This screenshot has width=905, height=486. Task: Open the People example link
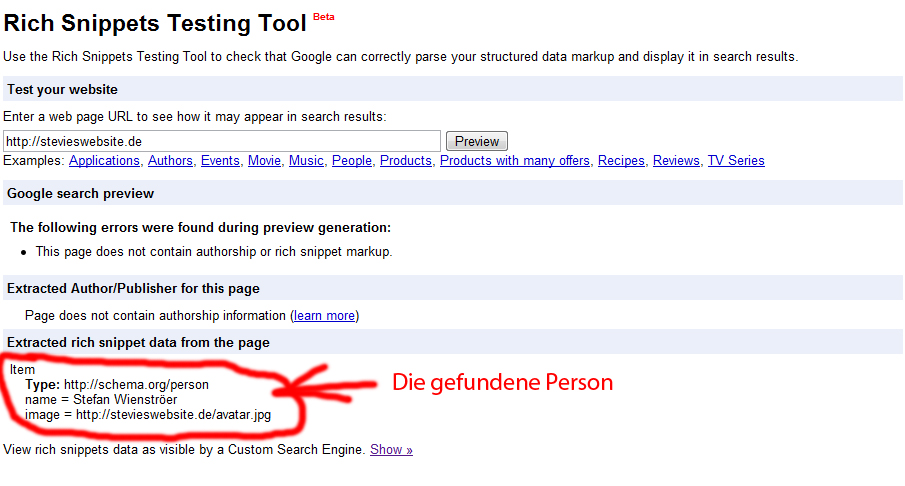coord(351,160)
